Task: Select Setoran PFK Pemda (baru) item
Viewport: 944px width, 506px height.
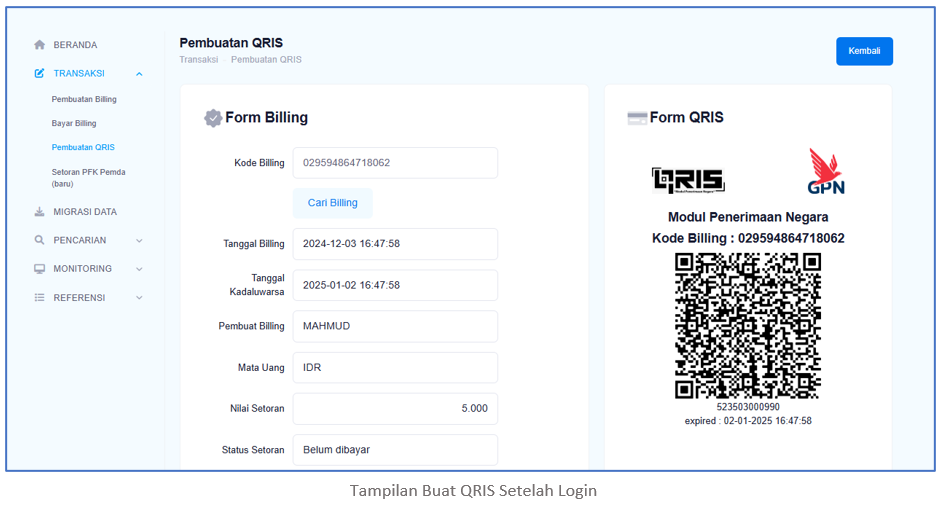Action: (x=88, y=177)
